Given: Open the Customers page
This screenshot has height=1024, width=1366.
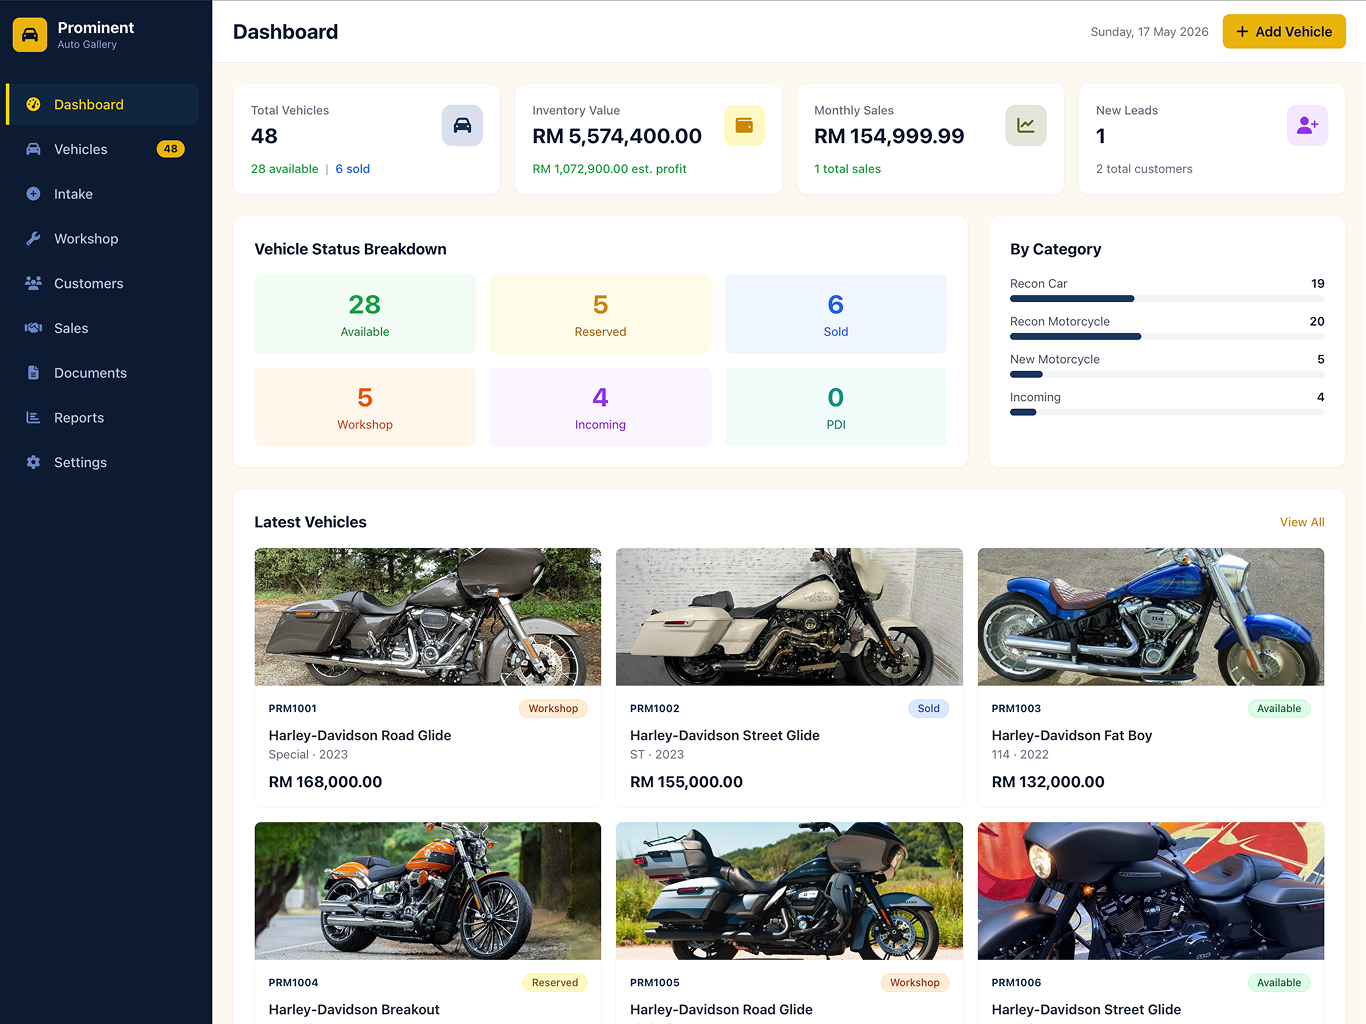Looking at the screenshot, I should (102, 283).
